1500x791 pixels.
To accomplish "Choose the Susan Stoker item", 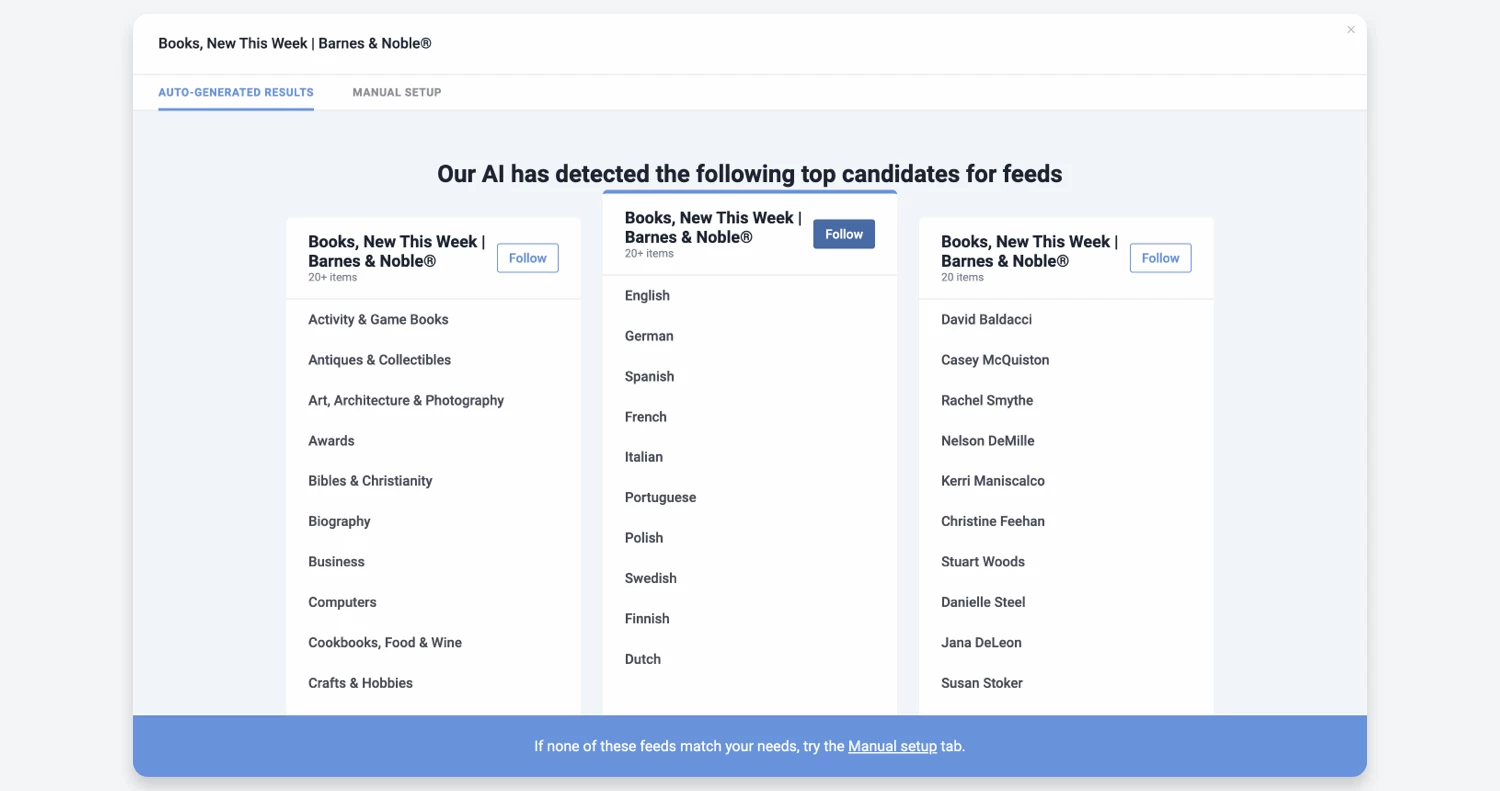I will tap(981, 683).
